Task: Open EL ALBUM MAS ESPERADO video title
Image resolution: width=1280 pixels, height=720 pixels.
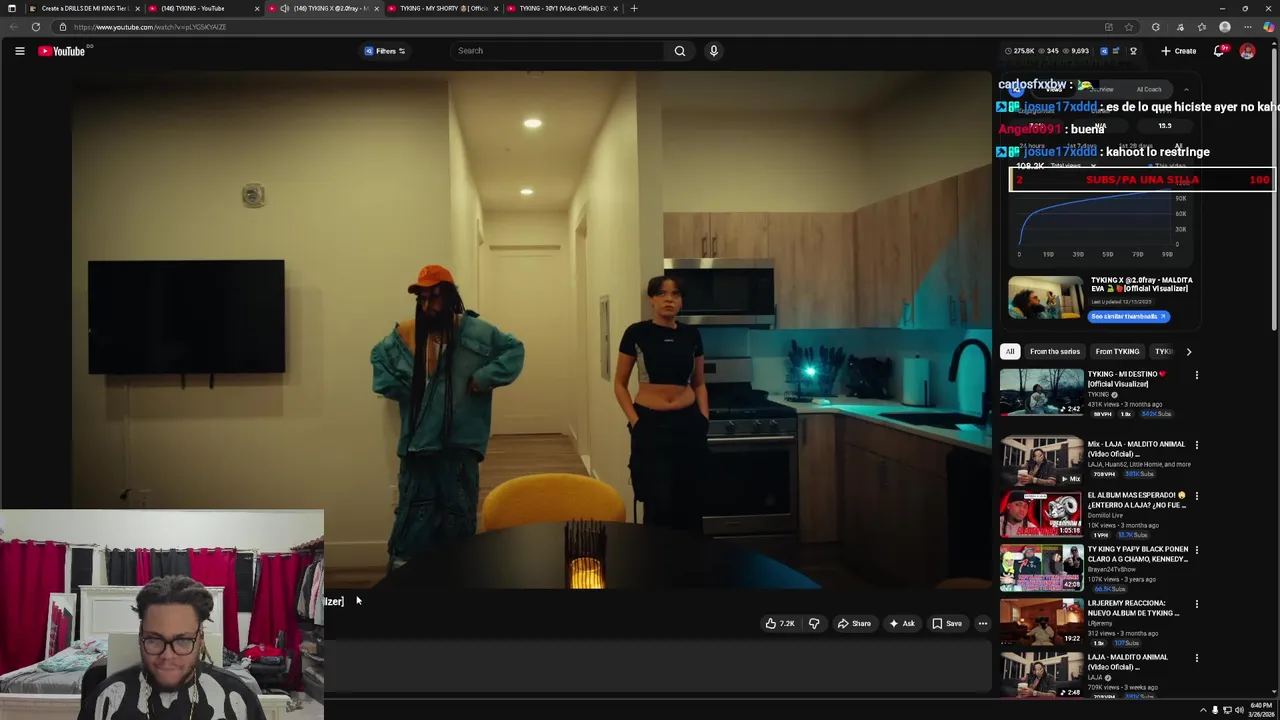Action: click(x=1136, y=500)
